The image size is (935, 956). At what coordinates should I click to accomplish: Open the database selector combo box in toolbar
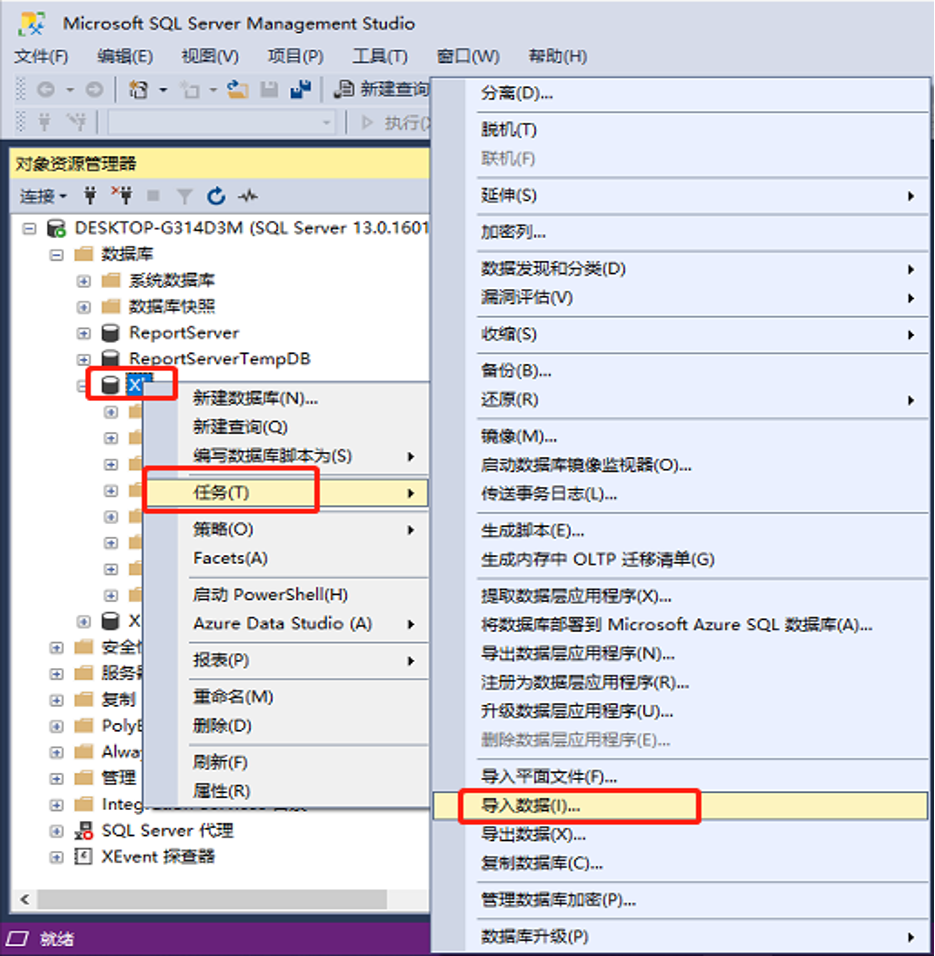pyautogui.click(x=222, y=123)
